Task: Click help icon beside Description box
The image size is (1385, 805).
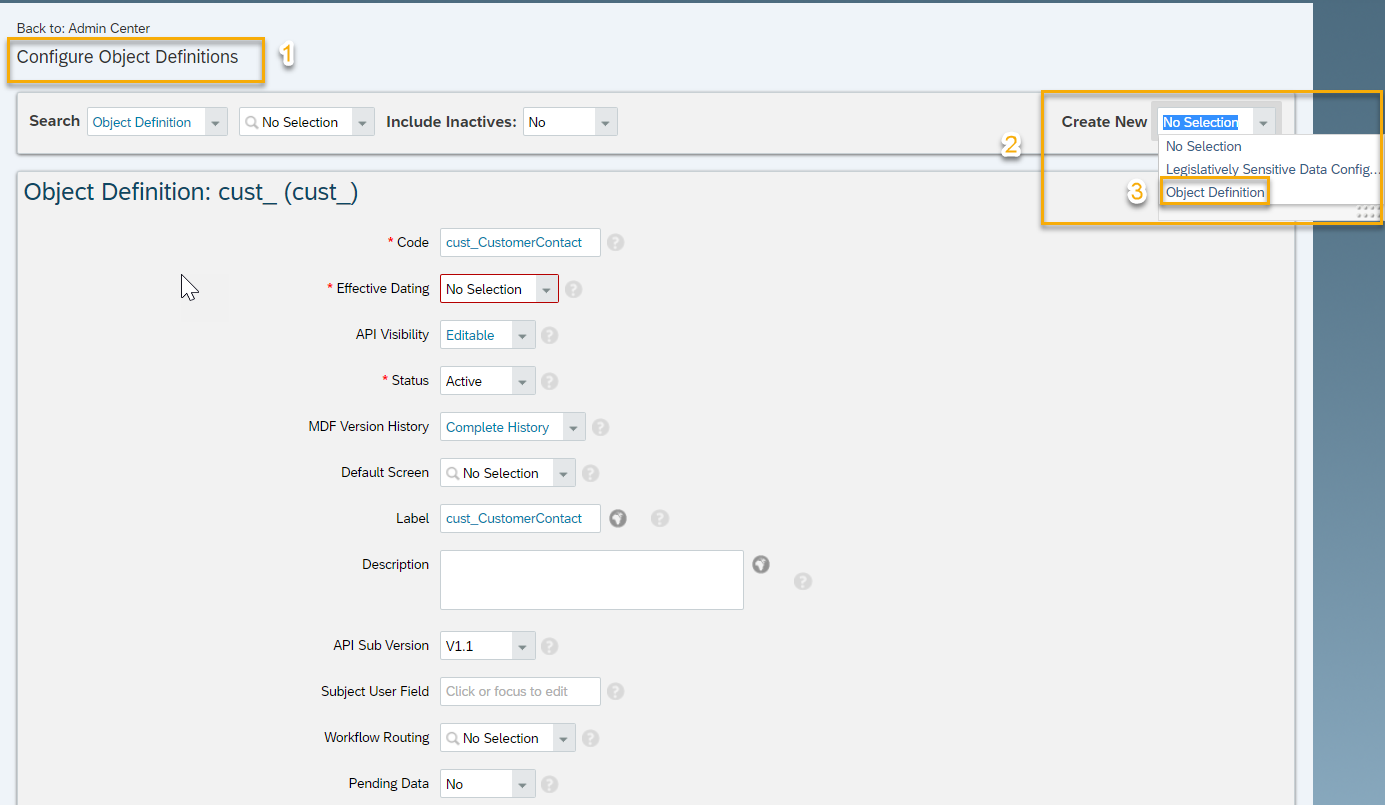Action: (x=803, y=581)
